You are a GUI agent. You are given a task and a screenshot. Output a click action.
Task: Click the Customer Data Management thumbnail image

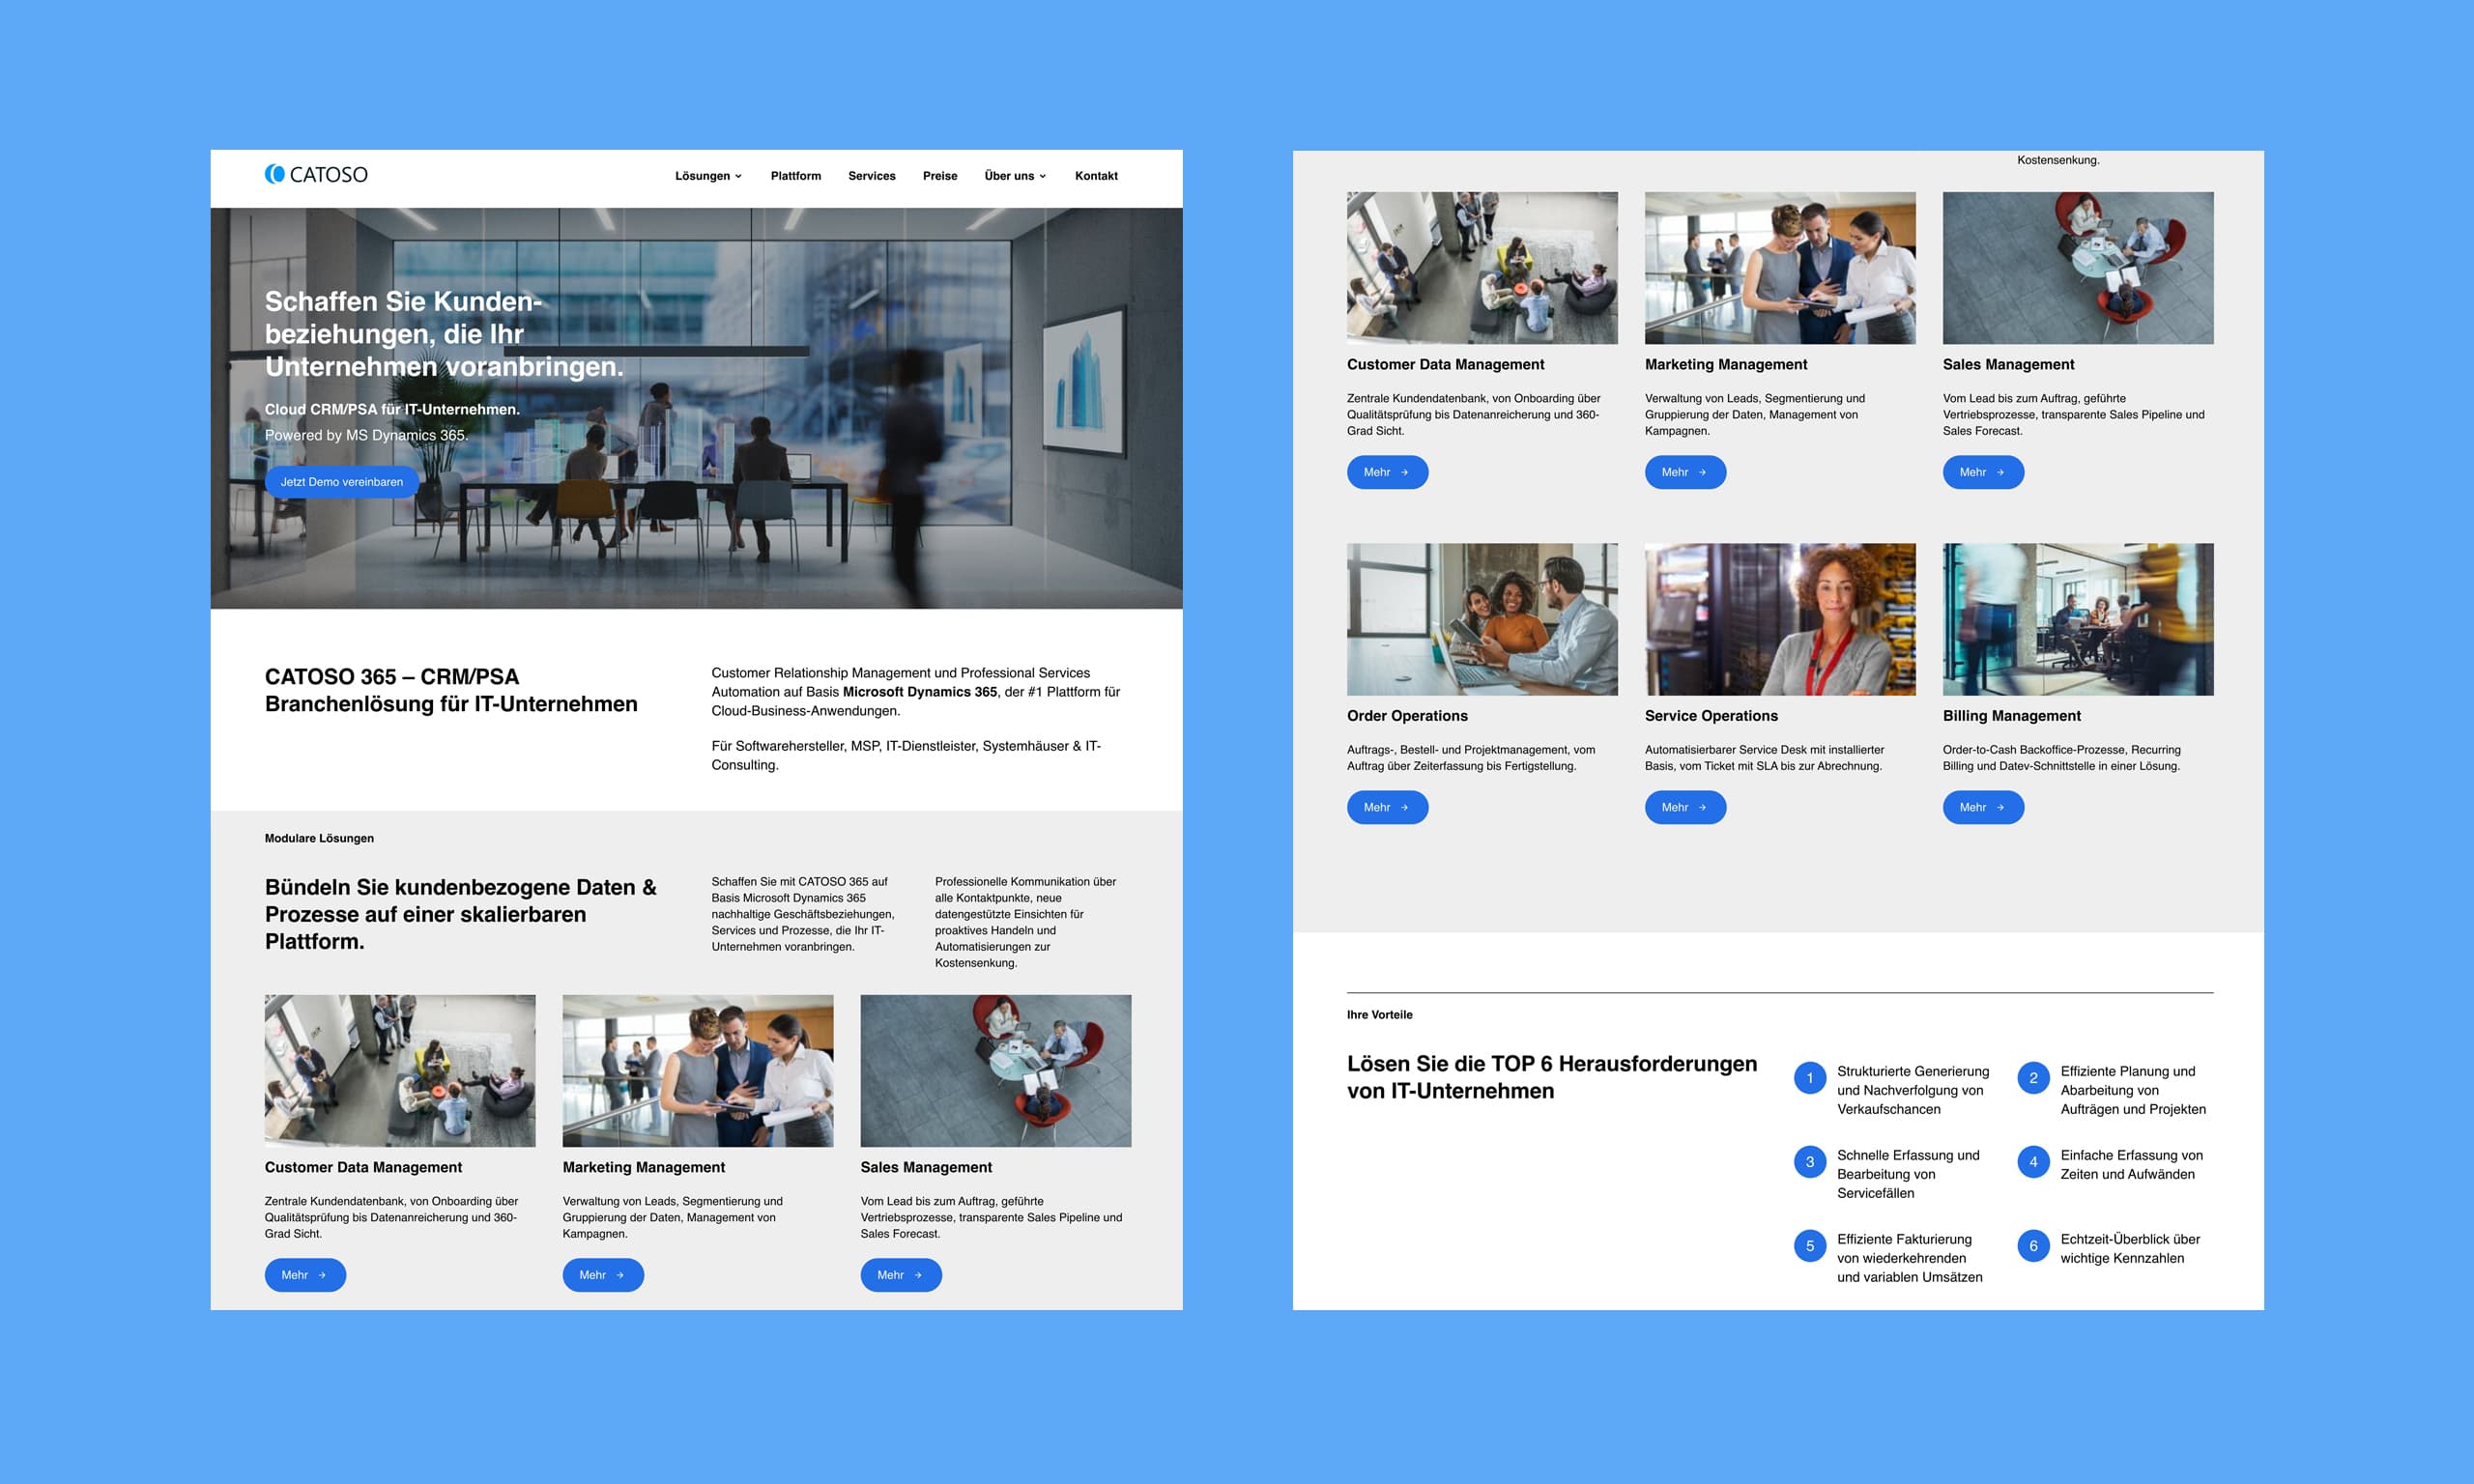point(397,1069)
